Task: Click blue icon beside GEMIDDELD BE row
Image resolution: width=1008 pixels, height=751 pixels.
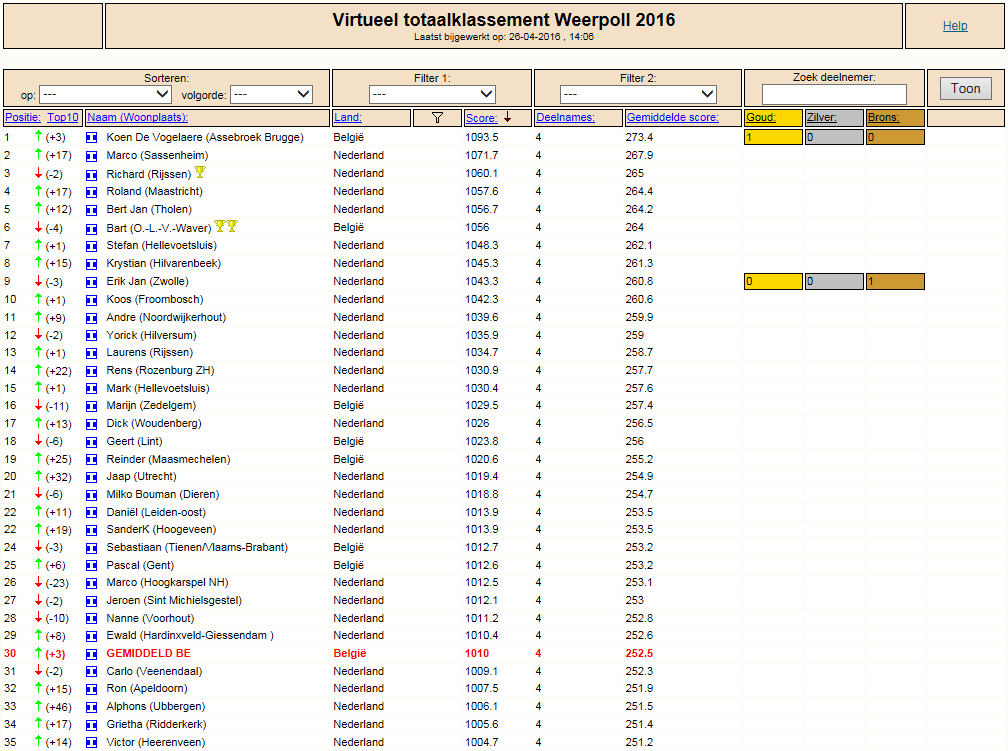Action: click(91, 654)
